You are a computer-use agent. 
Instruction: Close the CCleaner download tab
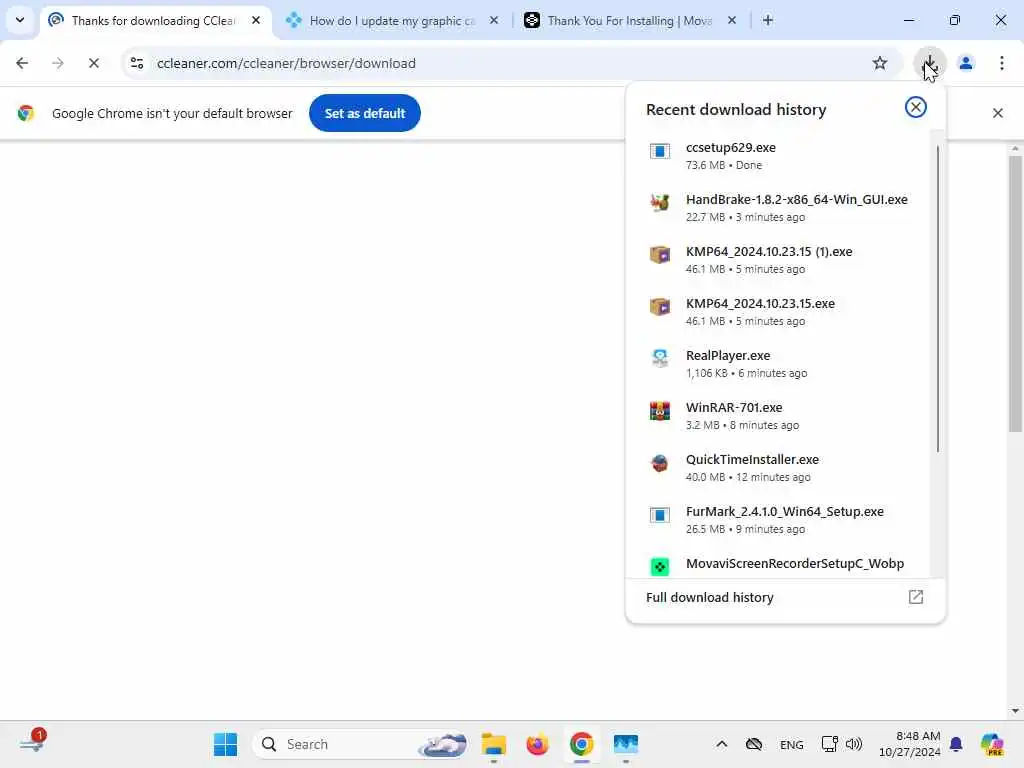coord(256,20)
